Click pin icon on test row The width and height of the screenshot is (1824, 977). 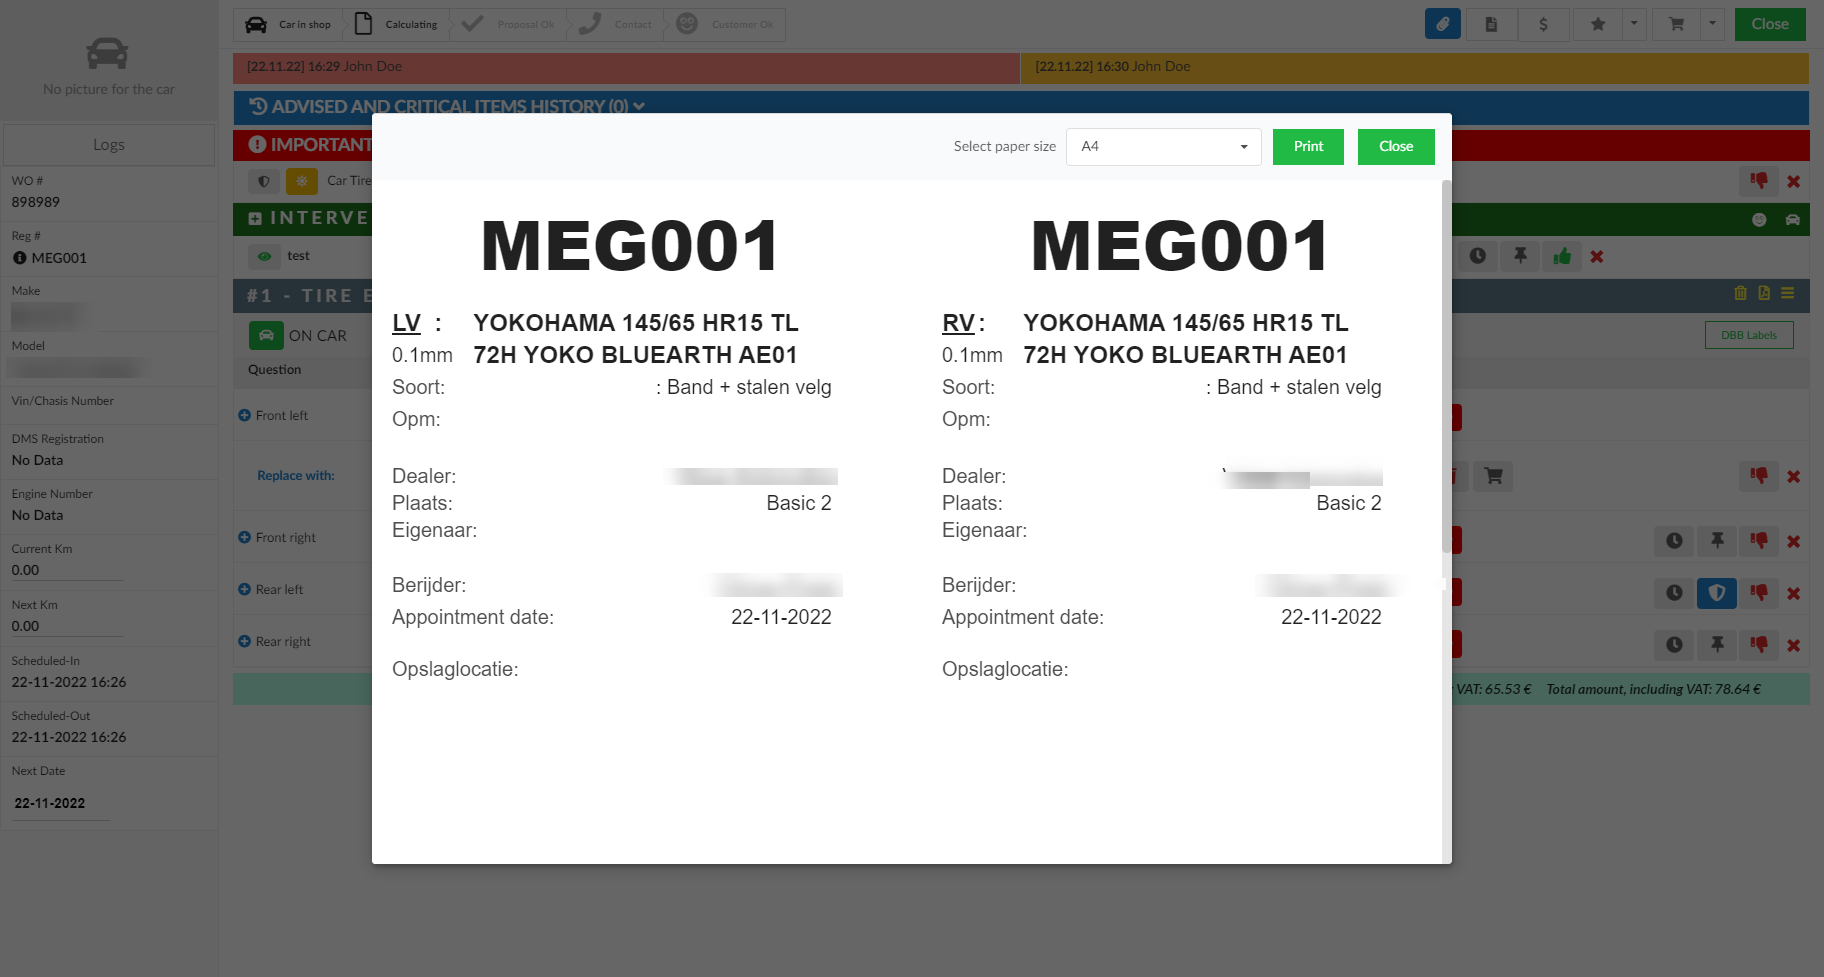[x=1520, y=256]
